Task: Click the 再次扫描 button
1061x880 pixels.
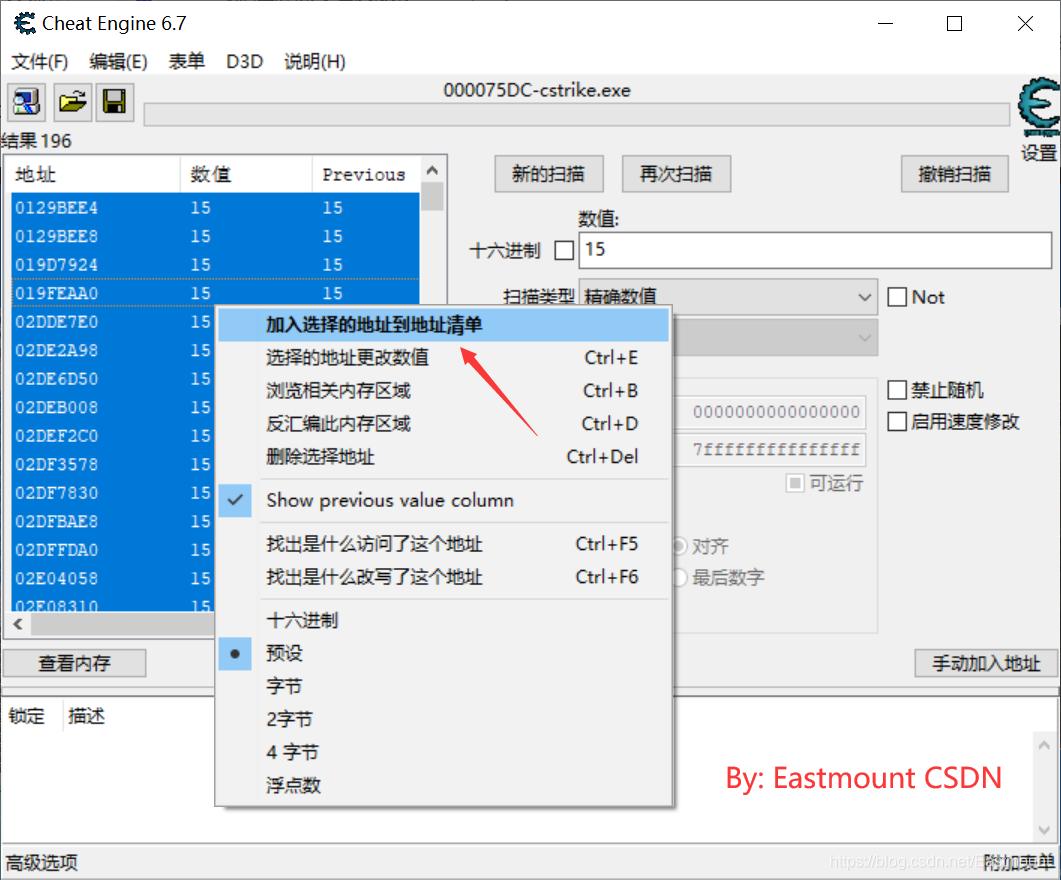Action: (676, 175)
